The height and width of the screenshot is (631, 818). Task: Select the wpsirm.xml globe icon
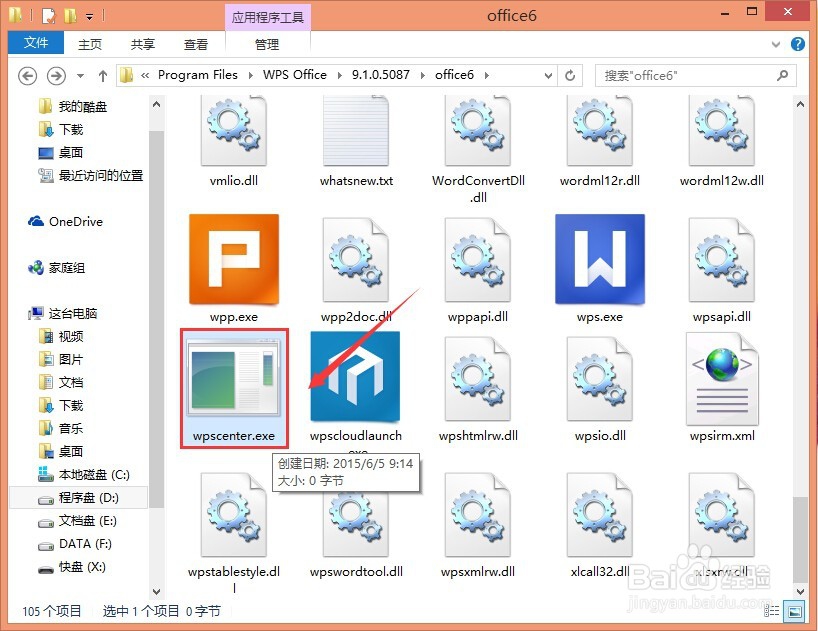pos(722,379)
